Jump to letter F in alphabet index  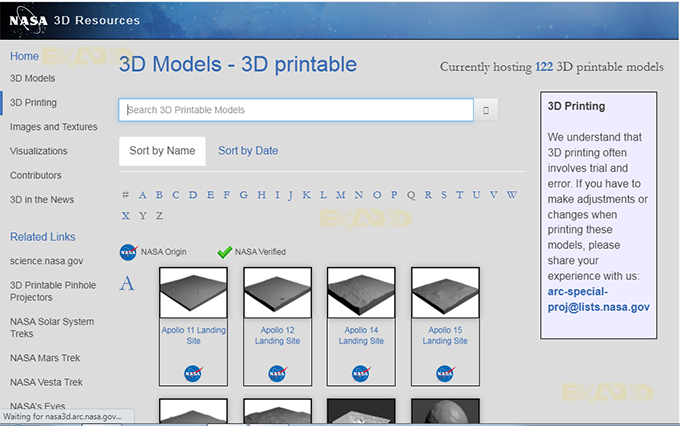227,195
